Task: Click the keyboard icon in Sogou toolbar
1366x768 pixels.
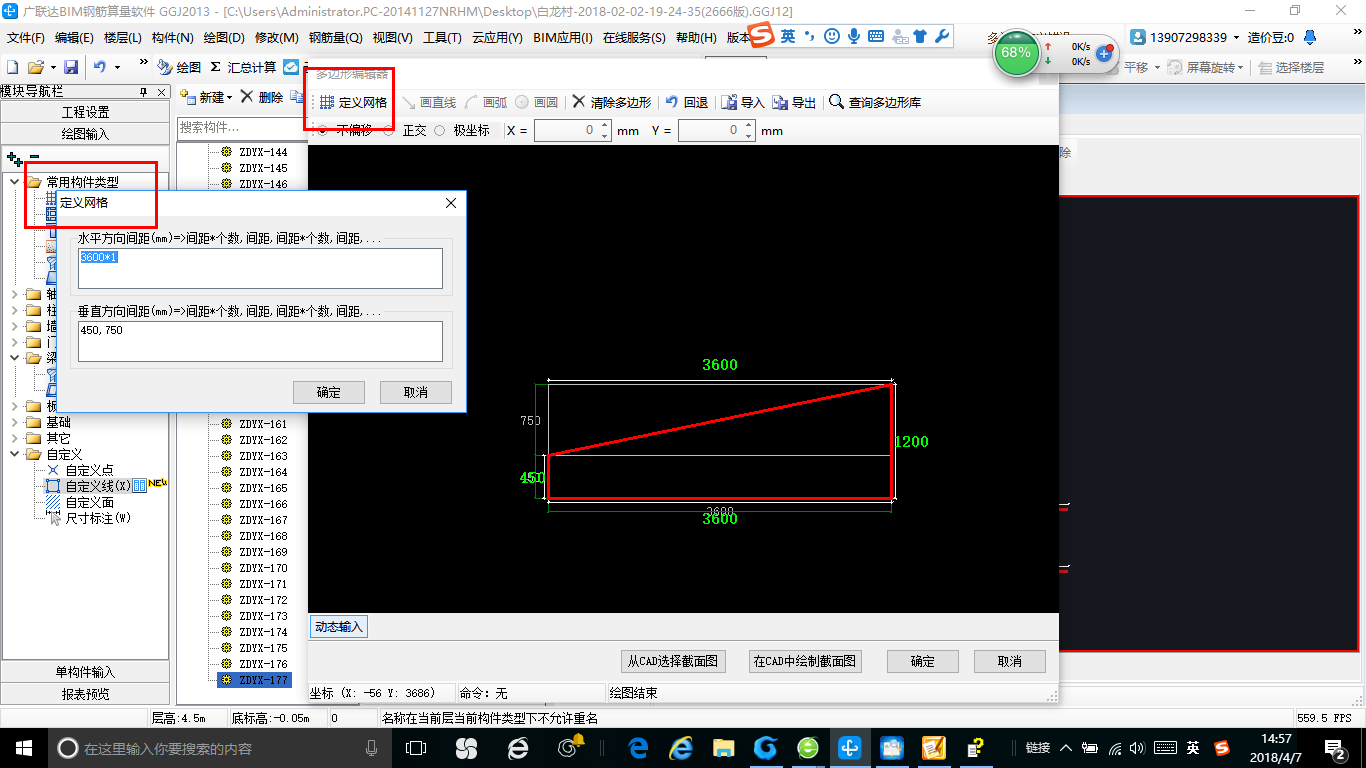Action: point(876,36)
